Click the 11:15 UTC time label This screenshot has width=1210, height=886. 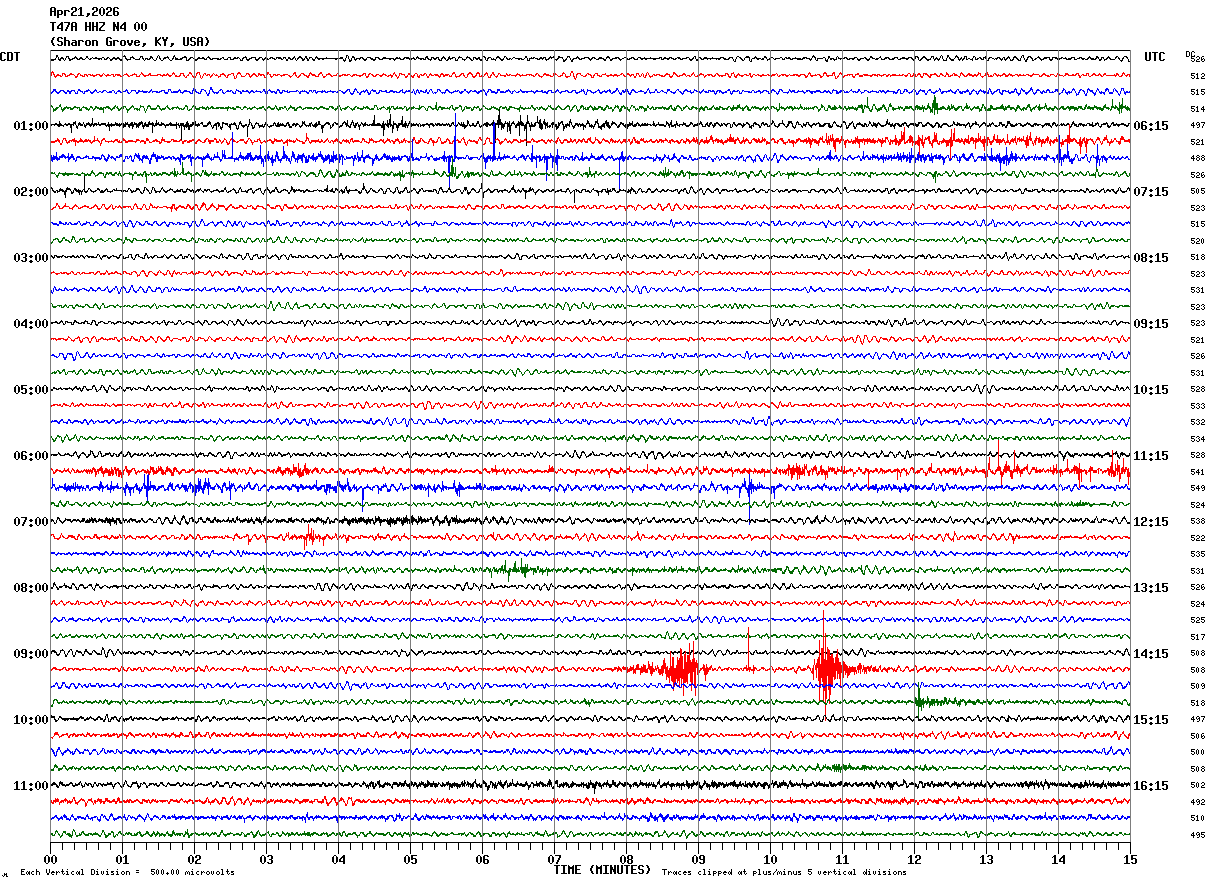pyautogui.click(x=1150, y=456)
